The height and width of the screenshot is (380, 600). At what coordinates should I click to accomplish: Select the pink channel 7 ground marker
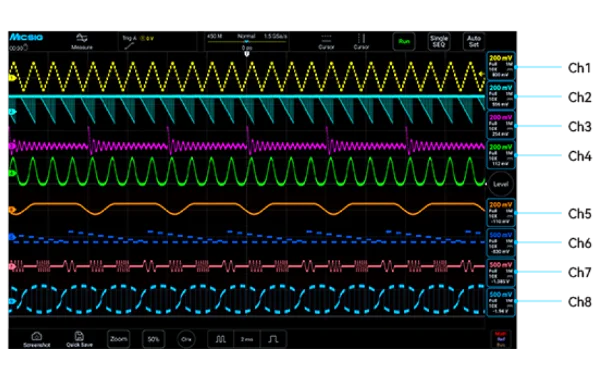click(x=12, y=266)
